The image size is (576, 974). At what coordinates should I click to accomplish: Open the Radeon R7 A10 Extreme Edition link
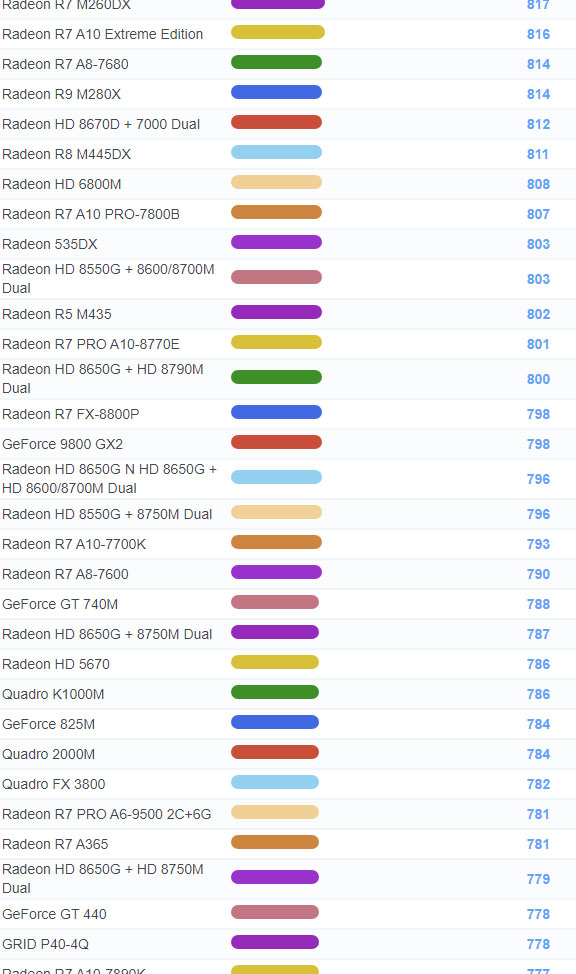[103, 34]
